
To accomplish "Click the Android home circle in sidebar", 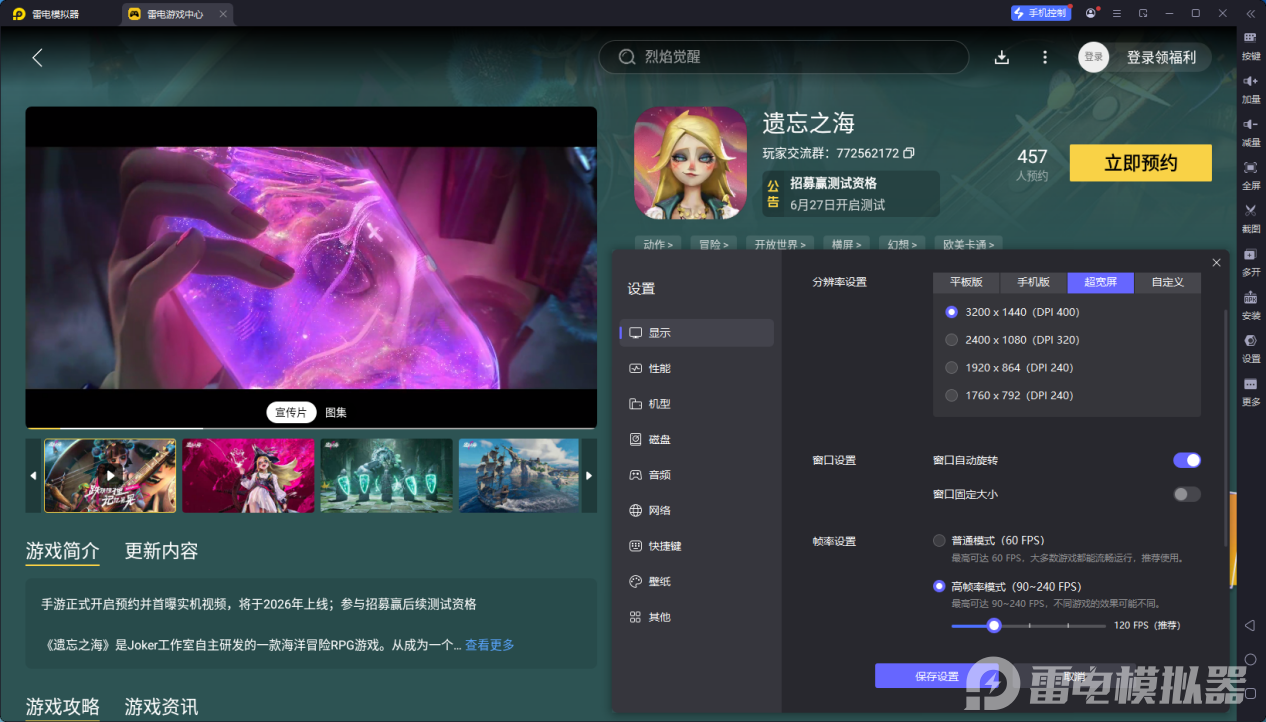I will [x=1249, y=659].
